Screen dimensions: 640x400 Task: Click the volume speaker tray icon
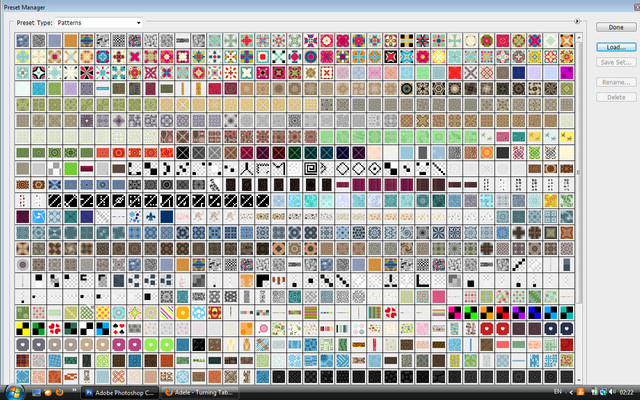pos(611,392)
